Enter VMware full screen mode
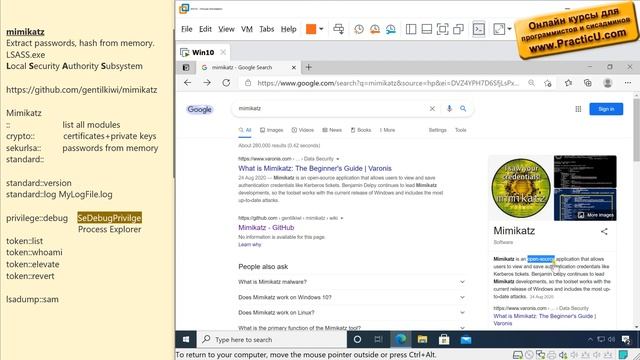 pyautogui.click(x=442, y=29)
